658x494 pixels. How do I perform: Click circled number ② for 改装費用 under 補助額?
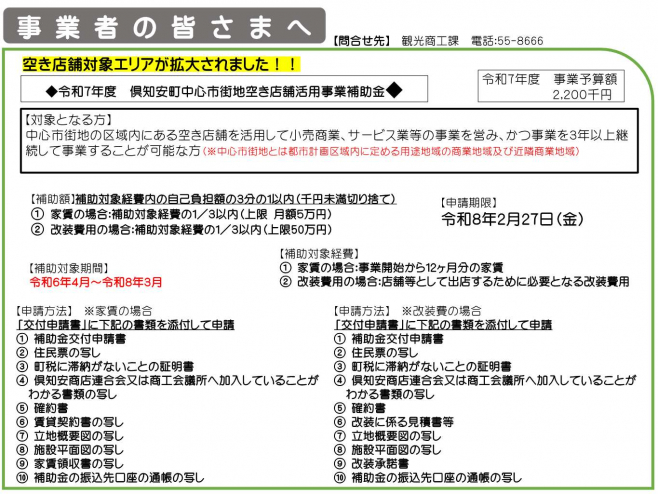pos(37,228)
